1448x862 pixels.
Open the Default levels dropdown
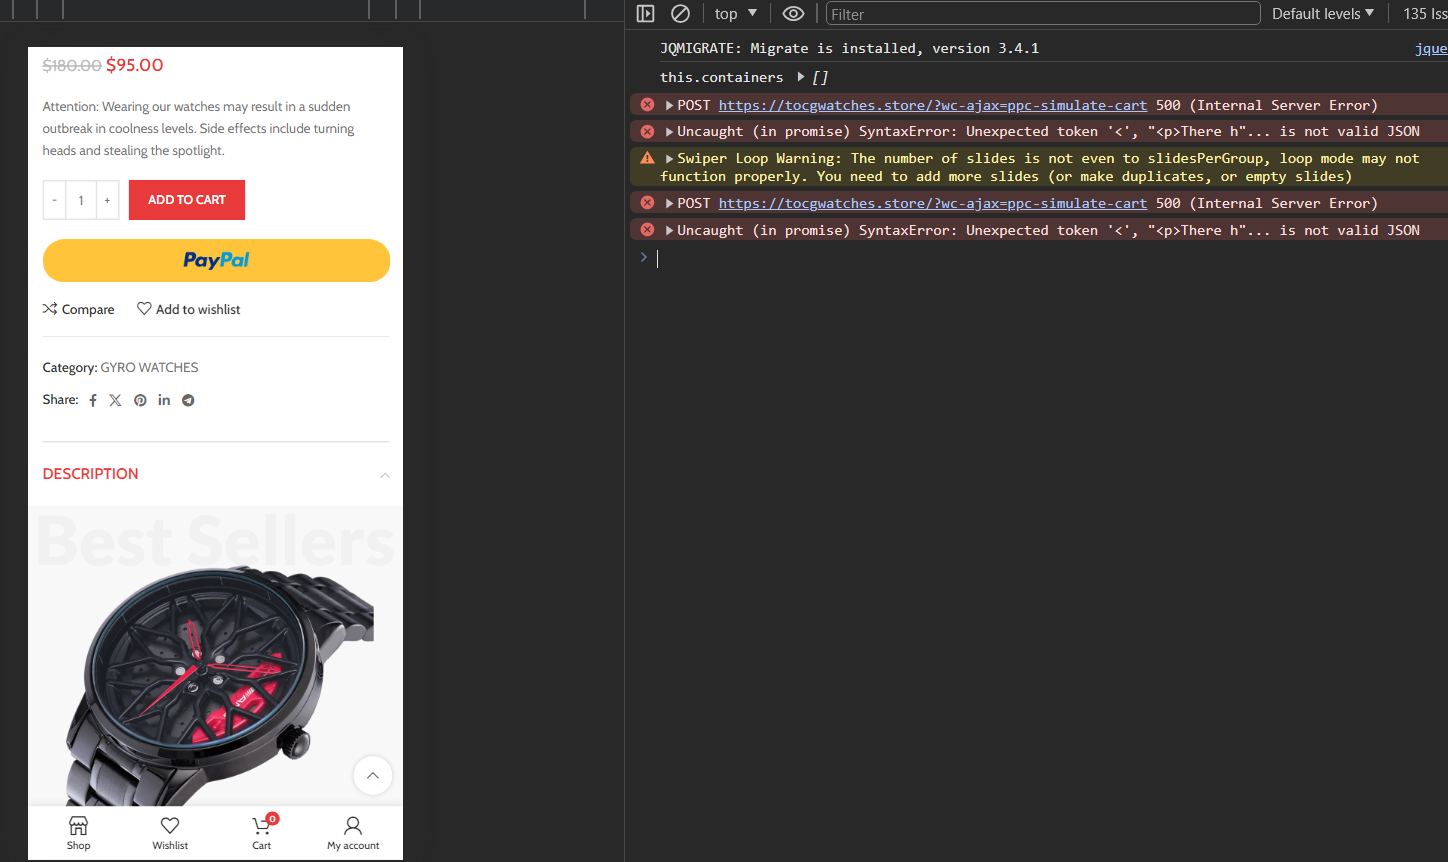1323,14
